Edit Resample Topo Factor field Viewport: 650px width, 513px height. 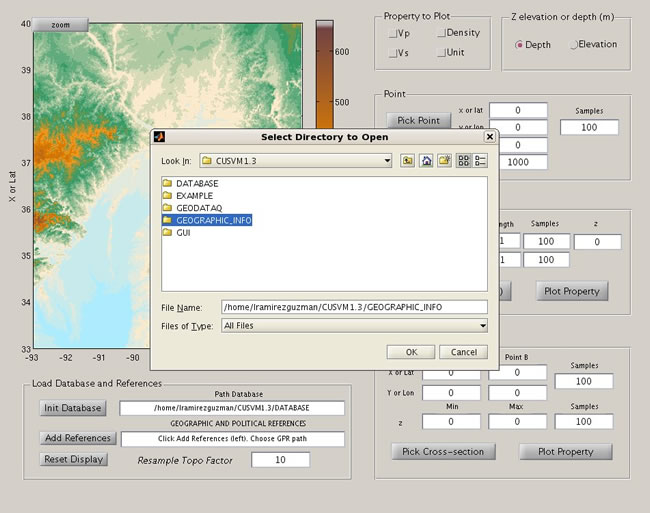pyautogui.click(x=281, y=460)
